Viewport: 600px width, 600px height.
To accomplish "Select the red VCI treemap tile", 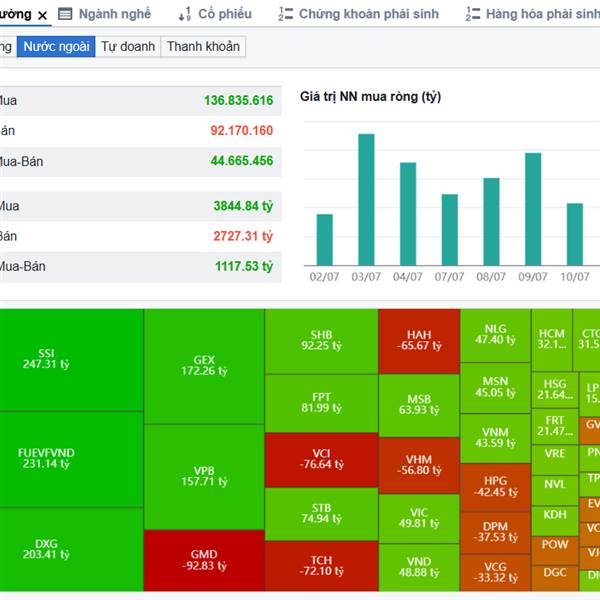I will click(x=321, y=460).
